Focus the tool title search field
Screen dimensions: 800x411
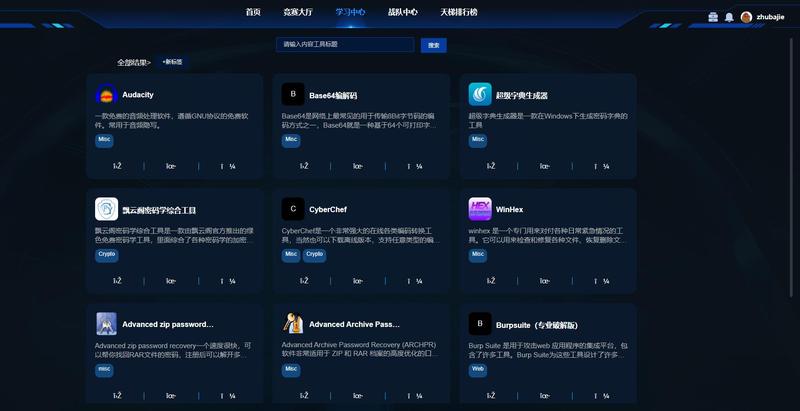tap(345, 44)
